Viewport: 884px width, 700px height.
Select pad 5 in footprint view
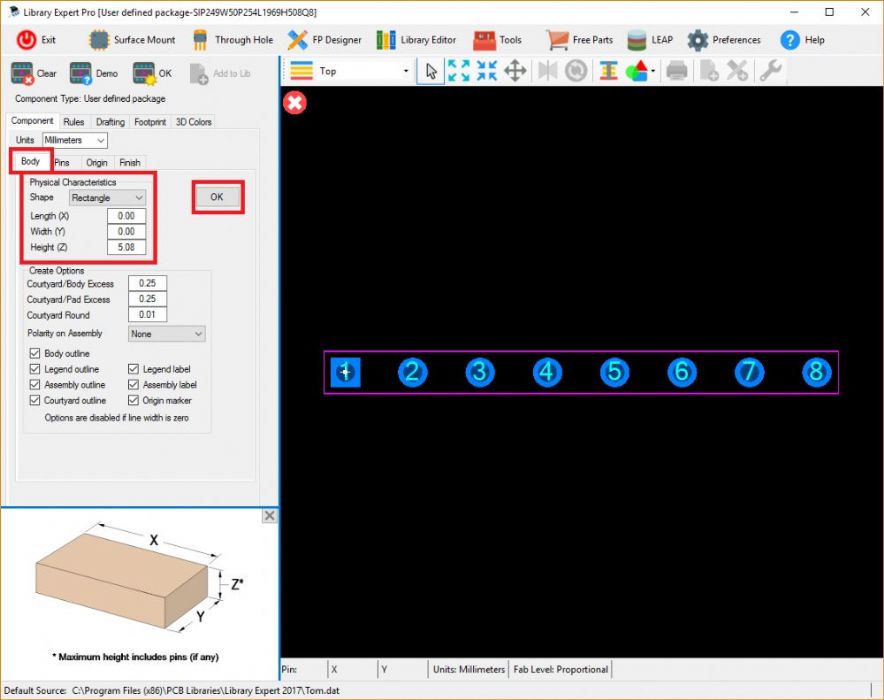coord(615,372)
